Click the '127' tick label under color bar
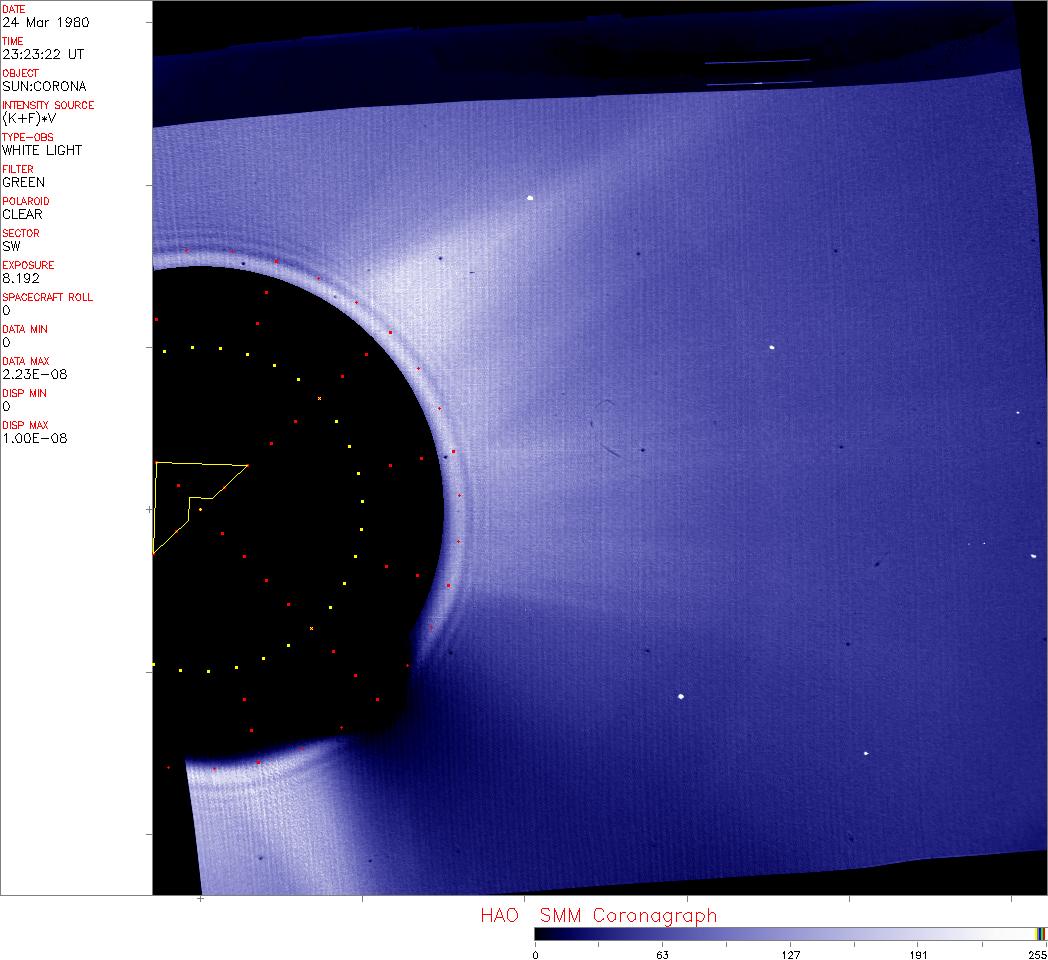This screenshot has height=960, width=1048. (x=790, y=954)
